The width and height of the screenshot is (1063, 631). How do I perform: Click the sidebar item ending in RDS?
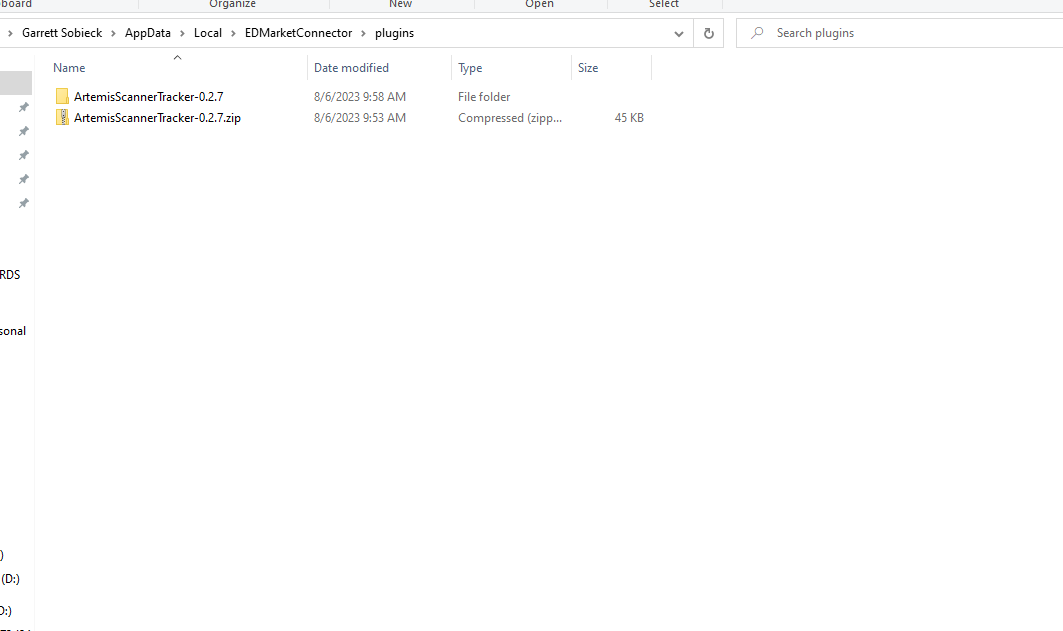point(10,274)
